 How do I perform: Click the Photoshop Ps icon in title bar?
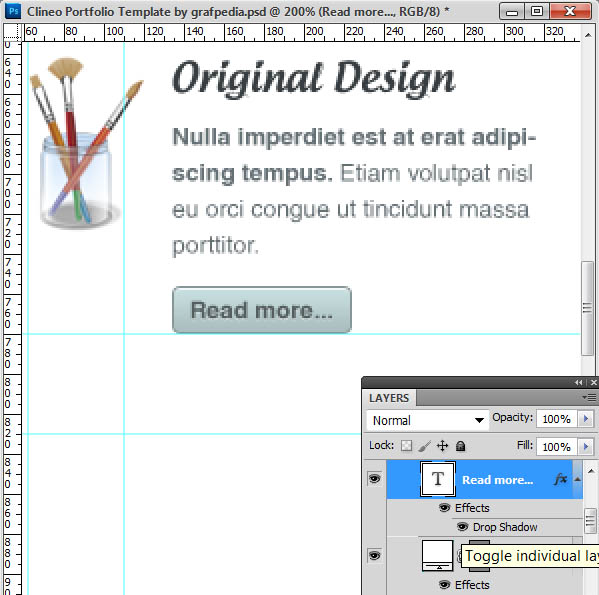coord(13,11)
